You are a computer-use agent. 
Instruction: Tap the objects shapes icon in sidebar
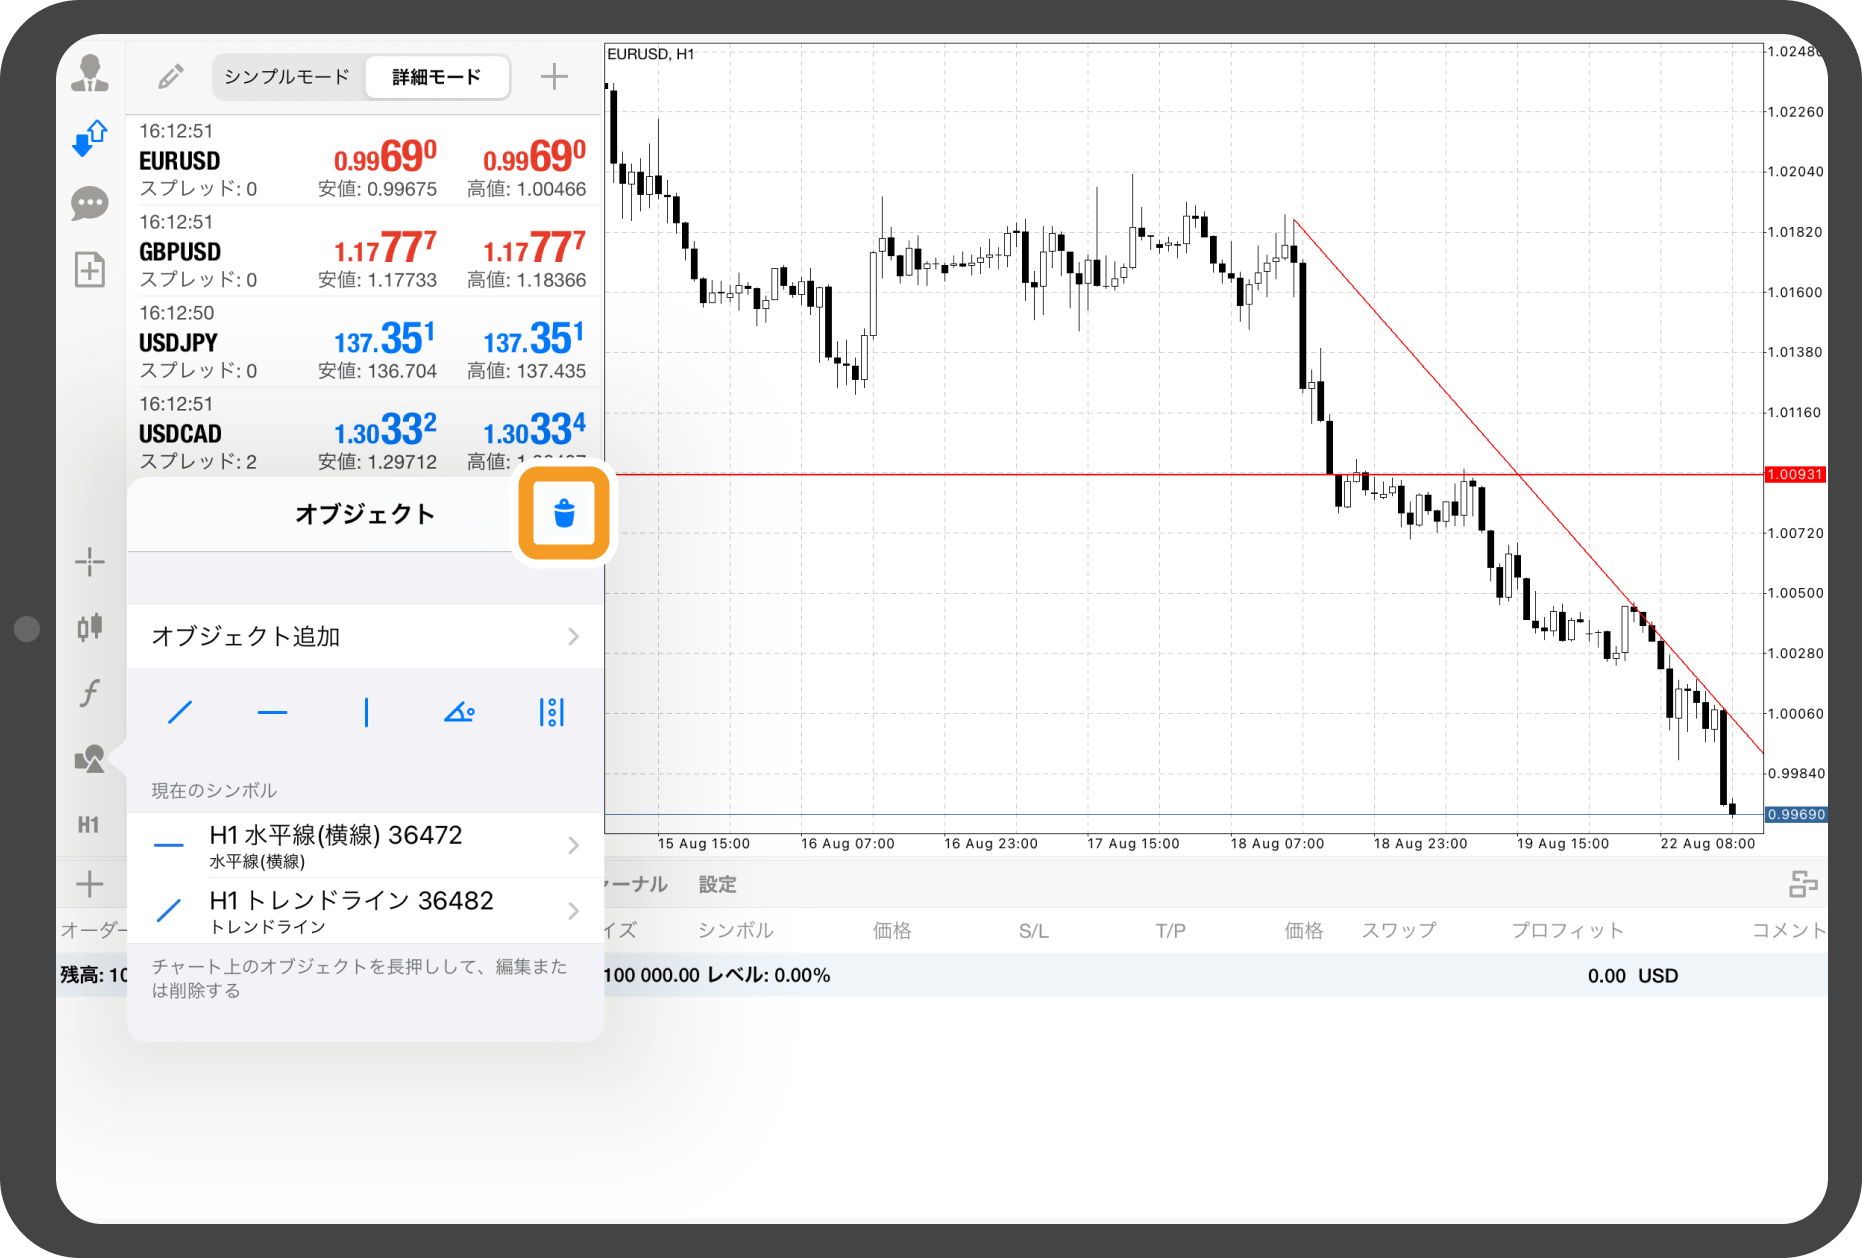90,759
